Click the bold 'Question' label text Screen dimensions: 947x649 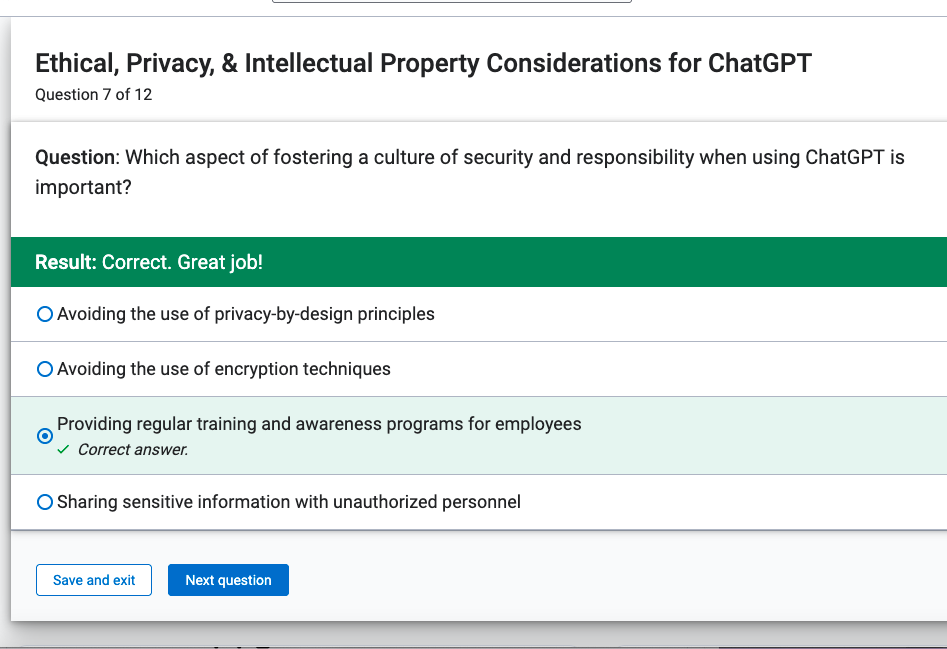(75, 157)
